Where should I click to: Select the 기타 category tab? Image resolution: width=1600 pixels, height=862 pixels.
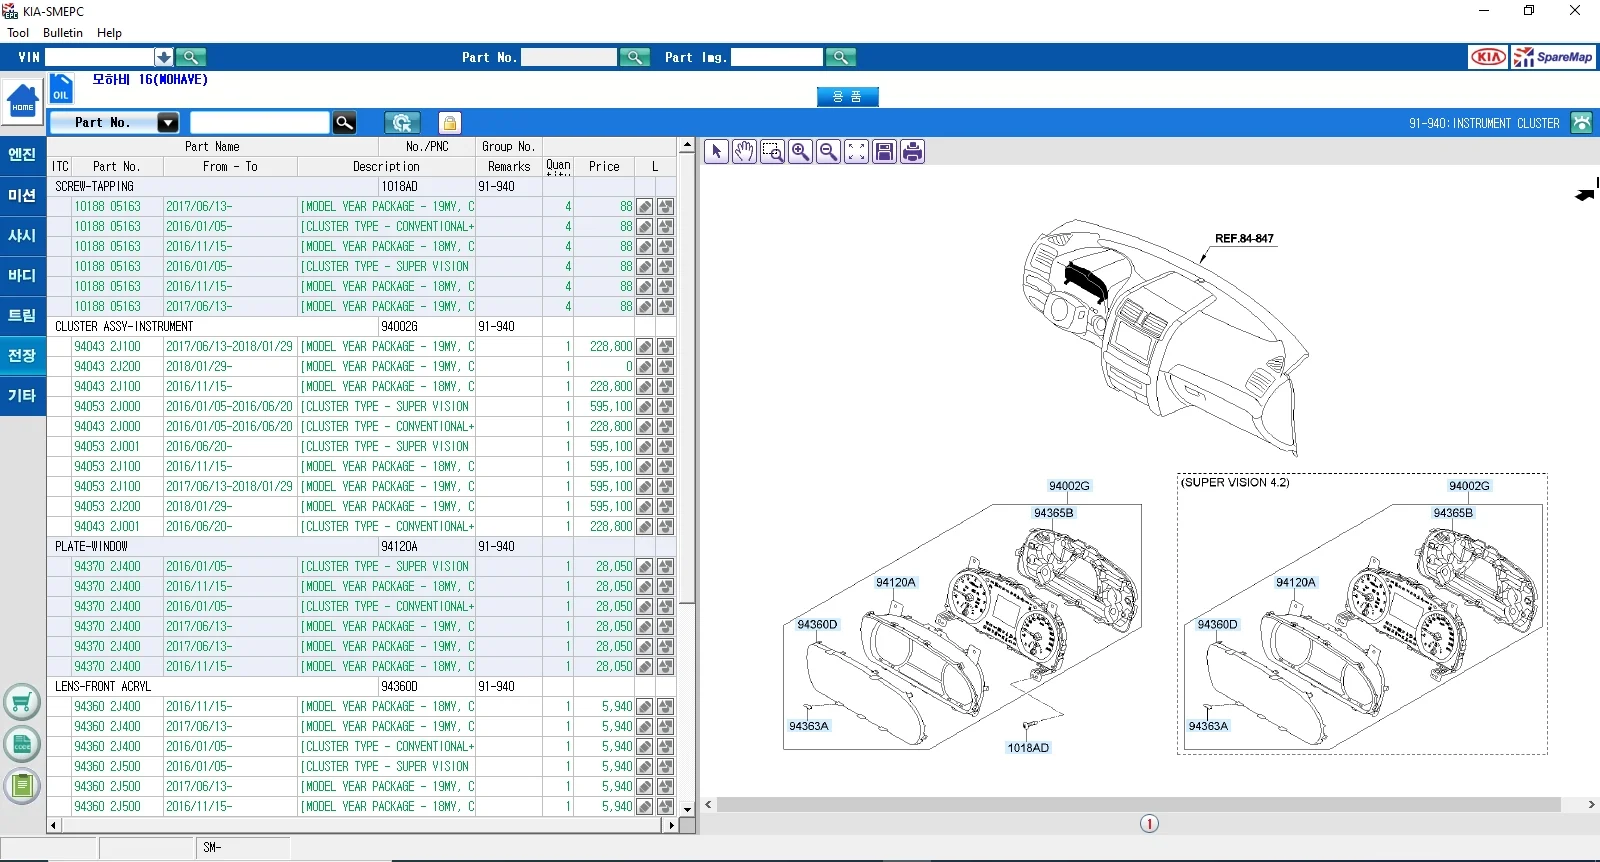[x=22, y=396]
